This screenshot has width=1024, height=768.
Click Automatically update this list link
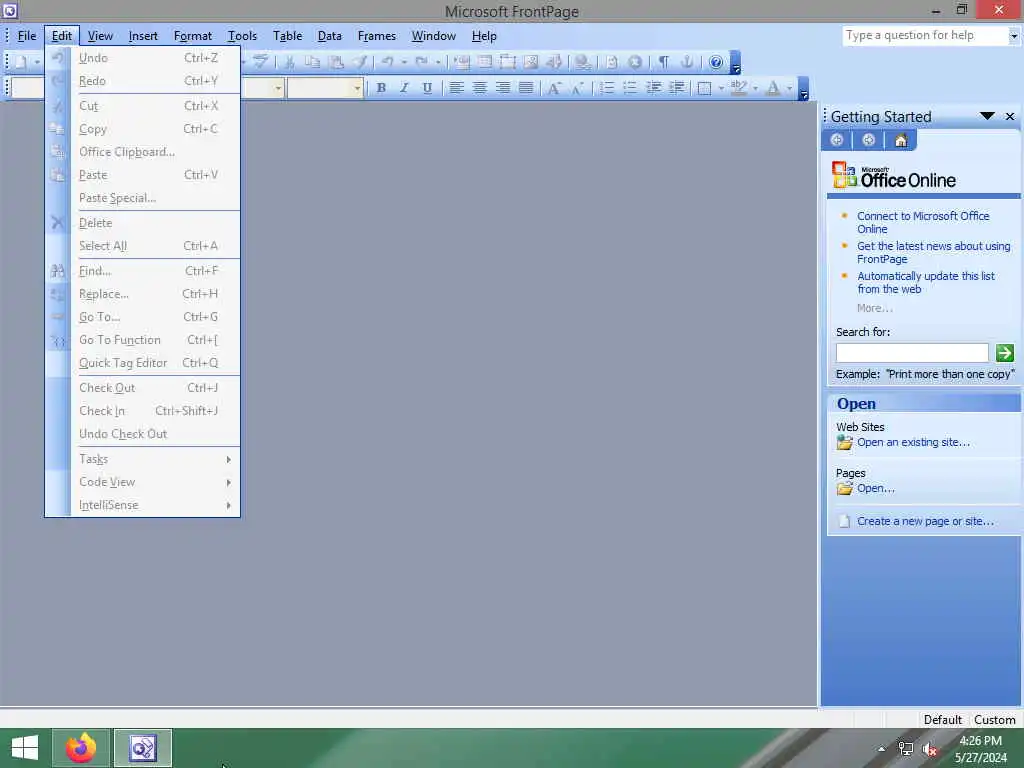pos(925,282)
